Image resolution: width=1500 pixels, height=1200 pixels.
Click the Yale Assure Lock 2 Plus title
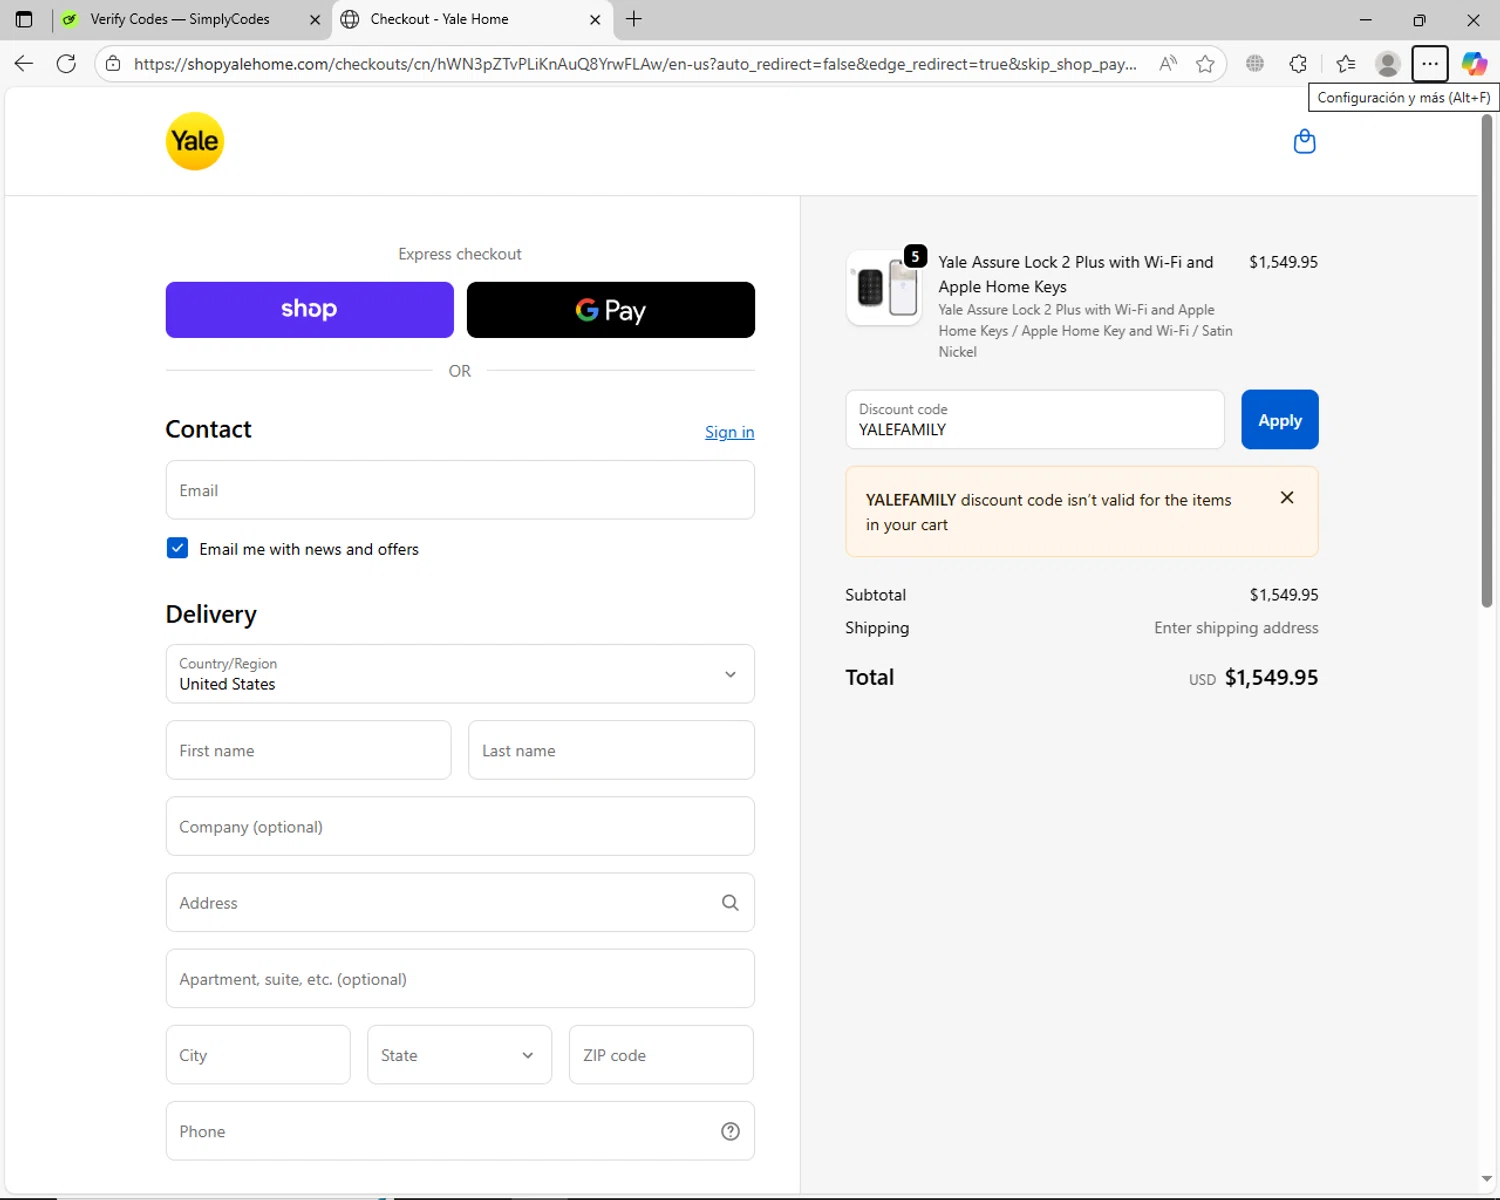point(1076,274)
